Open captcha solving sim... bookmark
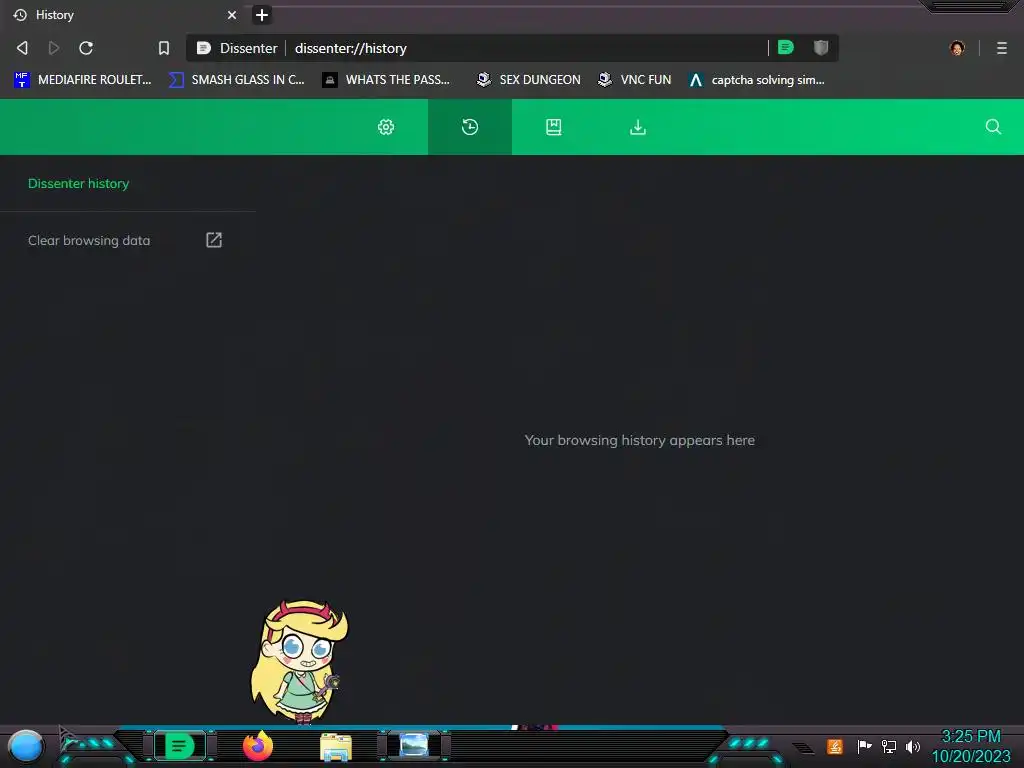Viewport: 1024px width, 768px height. point(757,80)
